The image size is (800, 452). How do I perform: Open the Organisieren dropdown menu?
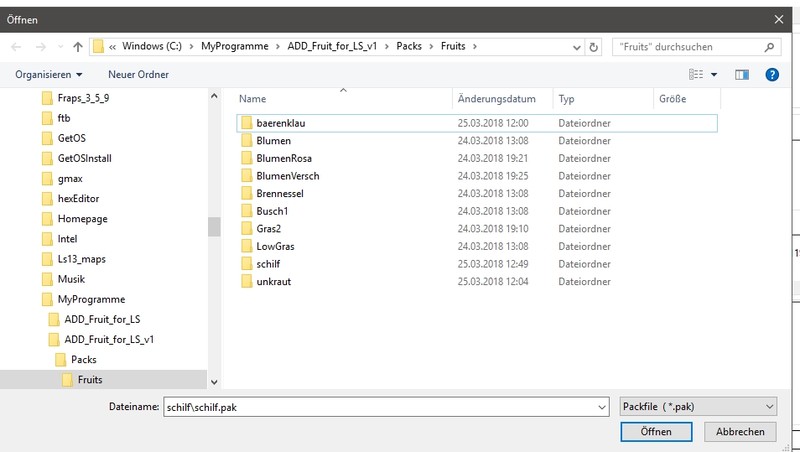tap(49, 74)
